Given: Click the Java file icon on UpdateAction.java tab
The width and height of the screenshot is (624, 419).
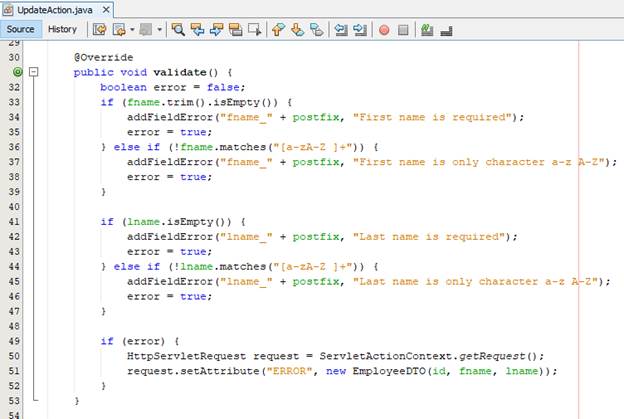Looking at the screenshot, I should pos(8,10).
